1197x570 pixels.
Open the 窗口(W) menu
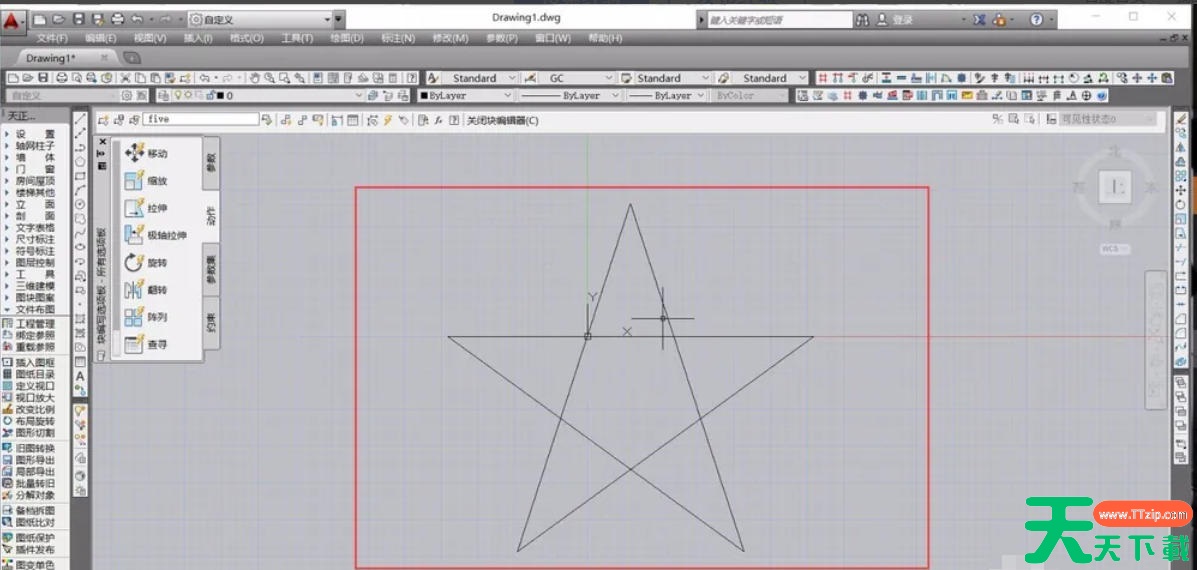pyautogui.click(x=553, y=38)
